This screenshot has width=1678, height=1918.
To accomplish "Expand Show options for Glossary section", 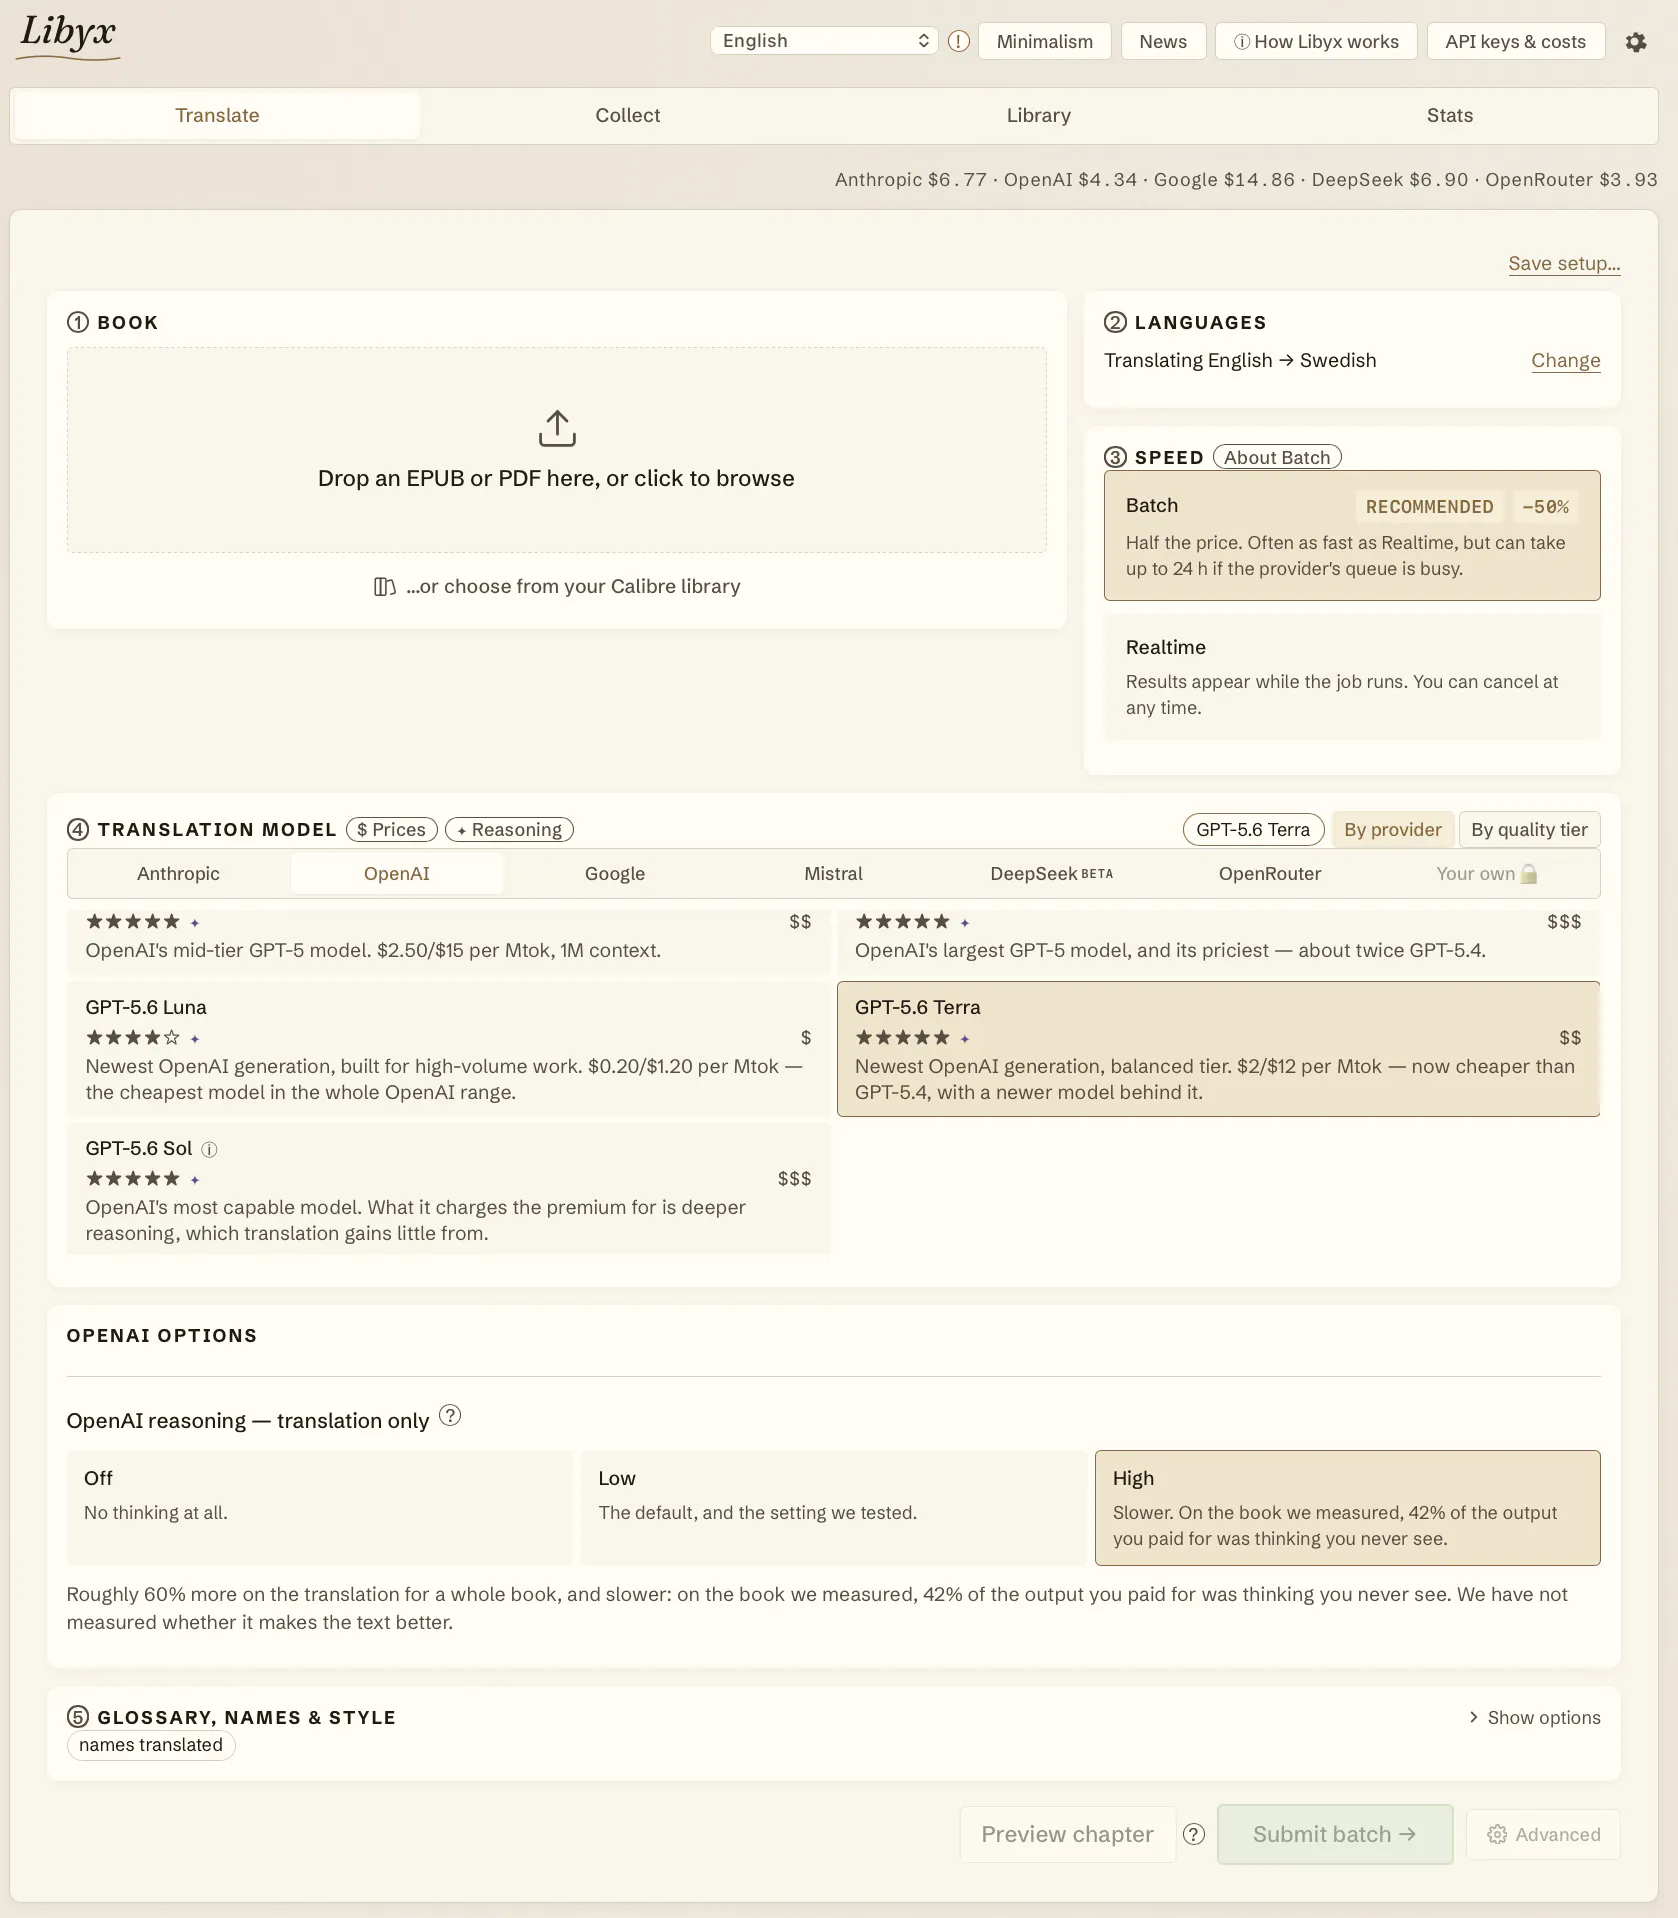I will [x=1534, y=1717].
